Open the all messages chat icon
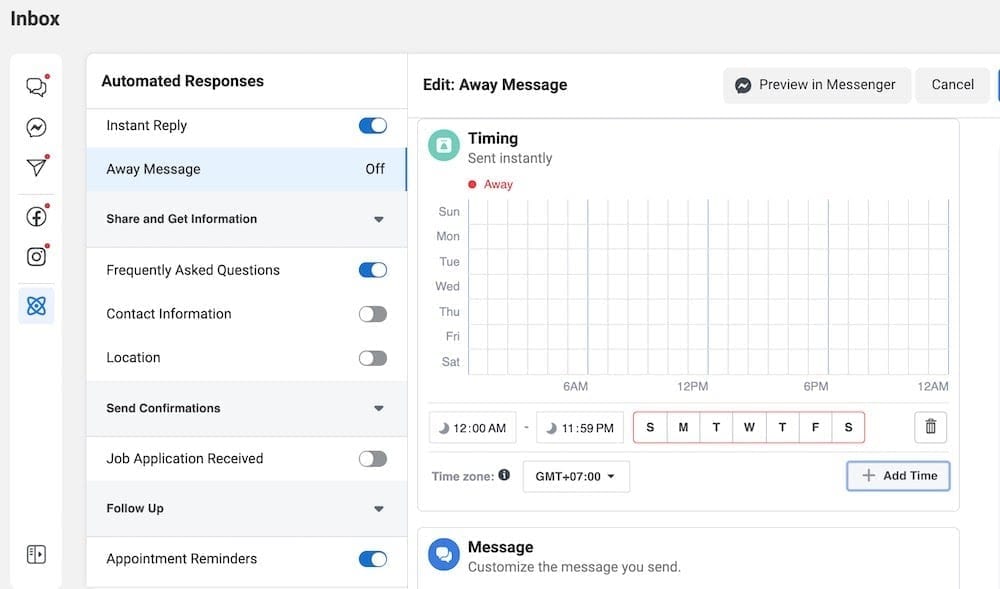 36,86
